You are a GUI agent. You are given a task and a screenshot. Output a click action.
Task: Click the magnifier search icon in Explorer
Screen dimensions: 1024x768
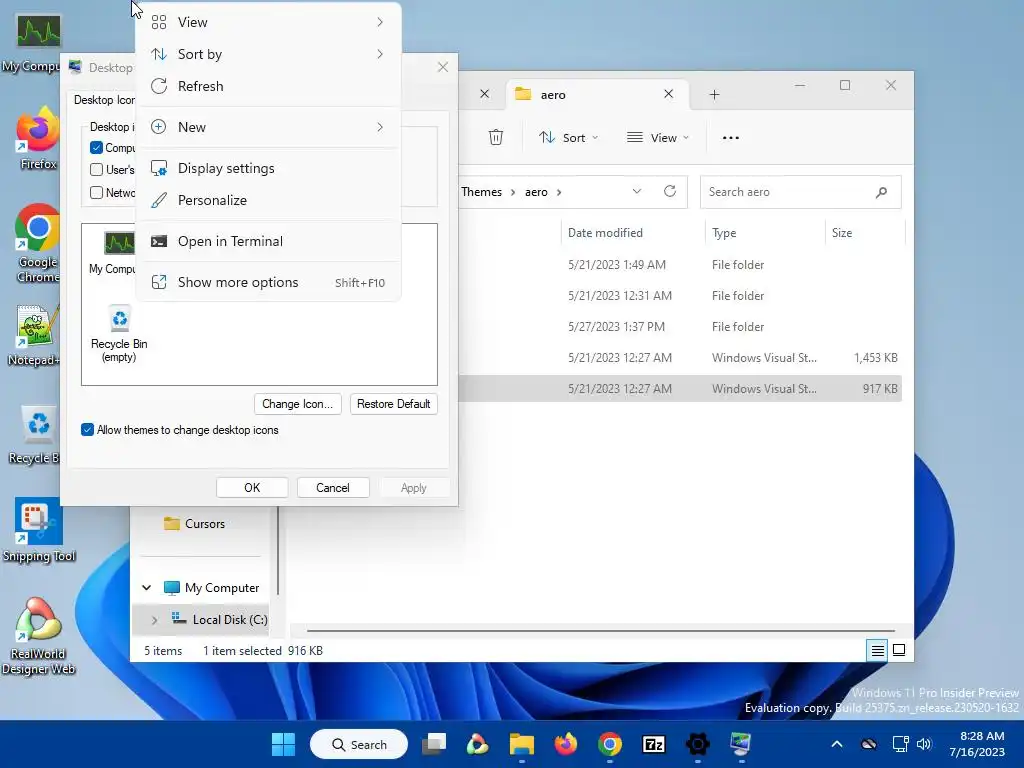[x=882, y=192]
